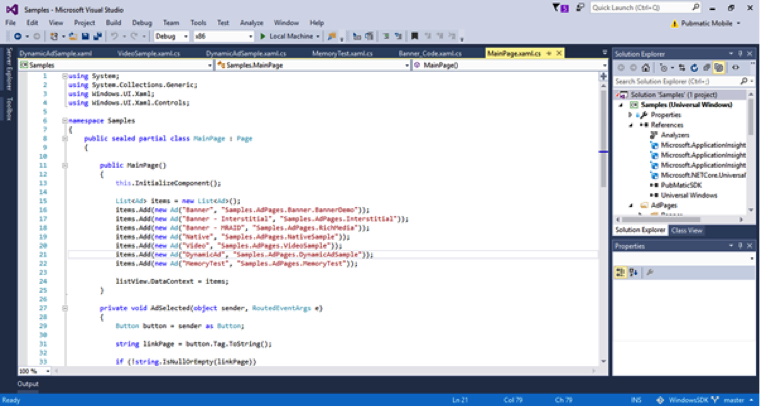Click the account warning triangle icon
This screenshot has height=407, width=760.
click(674, 23)
